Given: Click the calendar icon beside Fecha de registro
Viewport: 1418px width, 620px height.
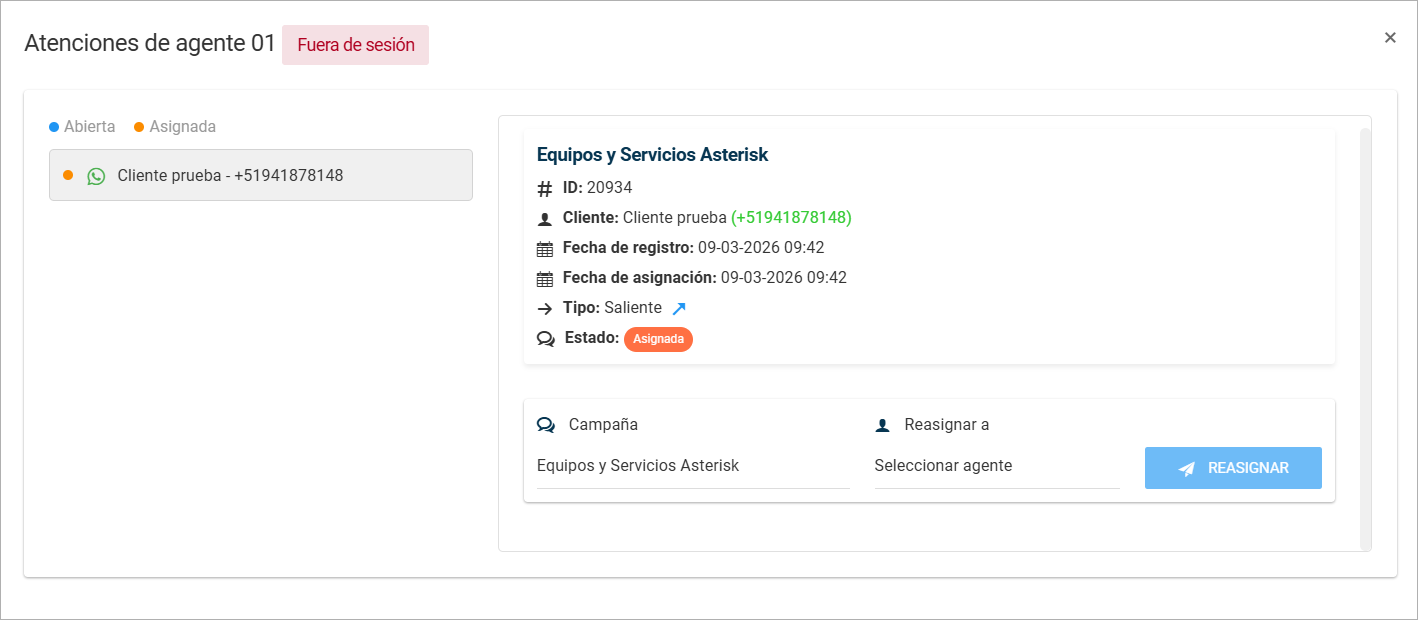Looking at the screenshot, I should (545, 248).
